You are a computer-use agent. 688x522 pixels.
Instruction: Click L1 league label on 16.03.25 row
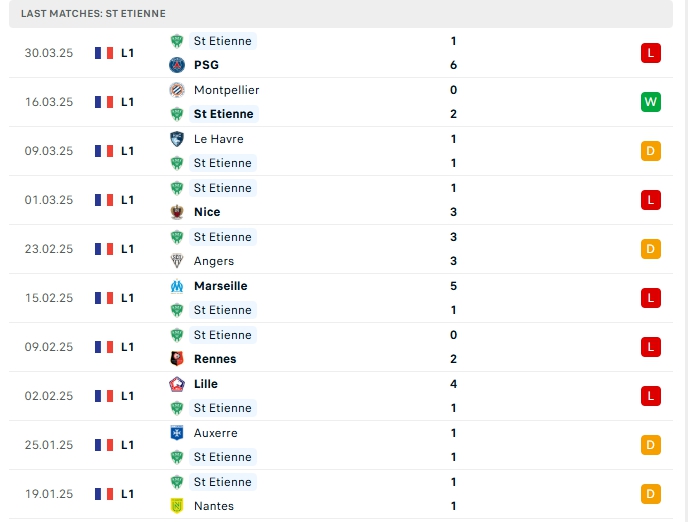coord(127,102)
